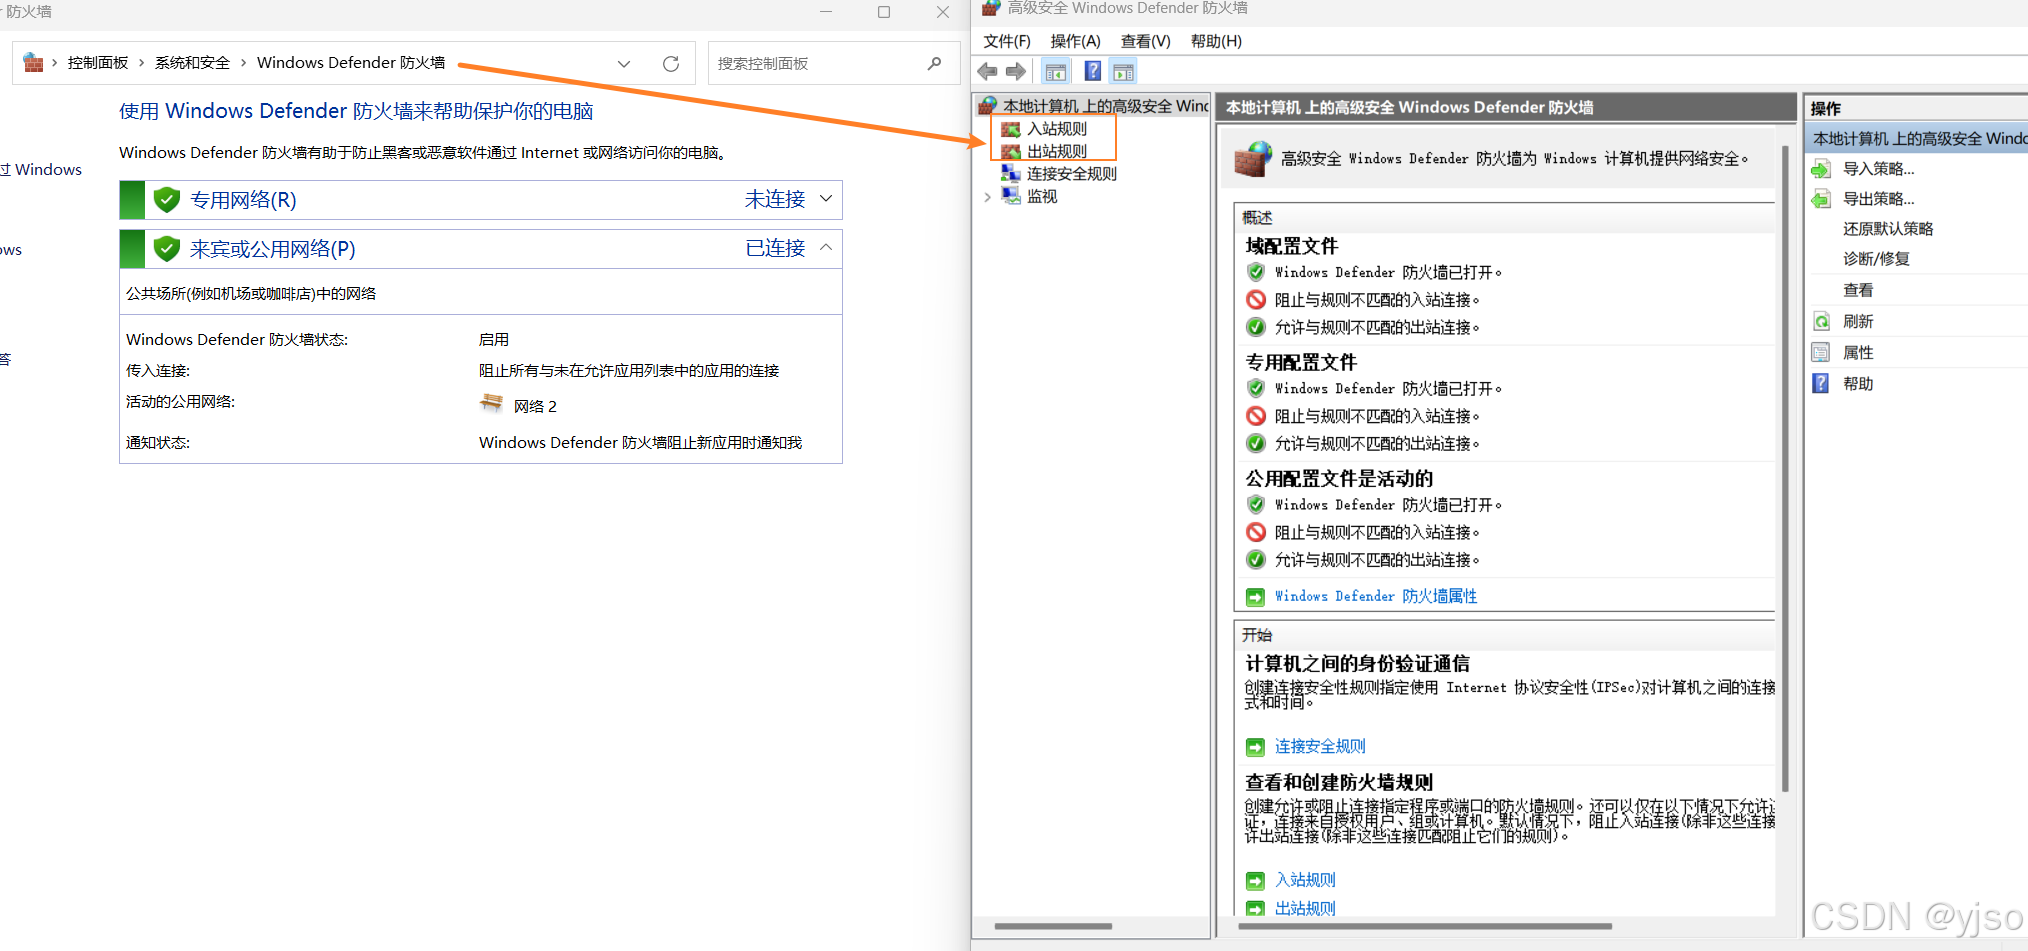Click the 控制面板 breadcrumb

pyautogui.click(x=98, y=62)
